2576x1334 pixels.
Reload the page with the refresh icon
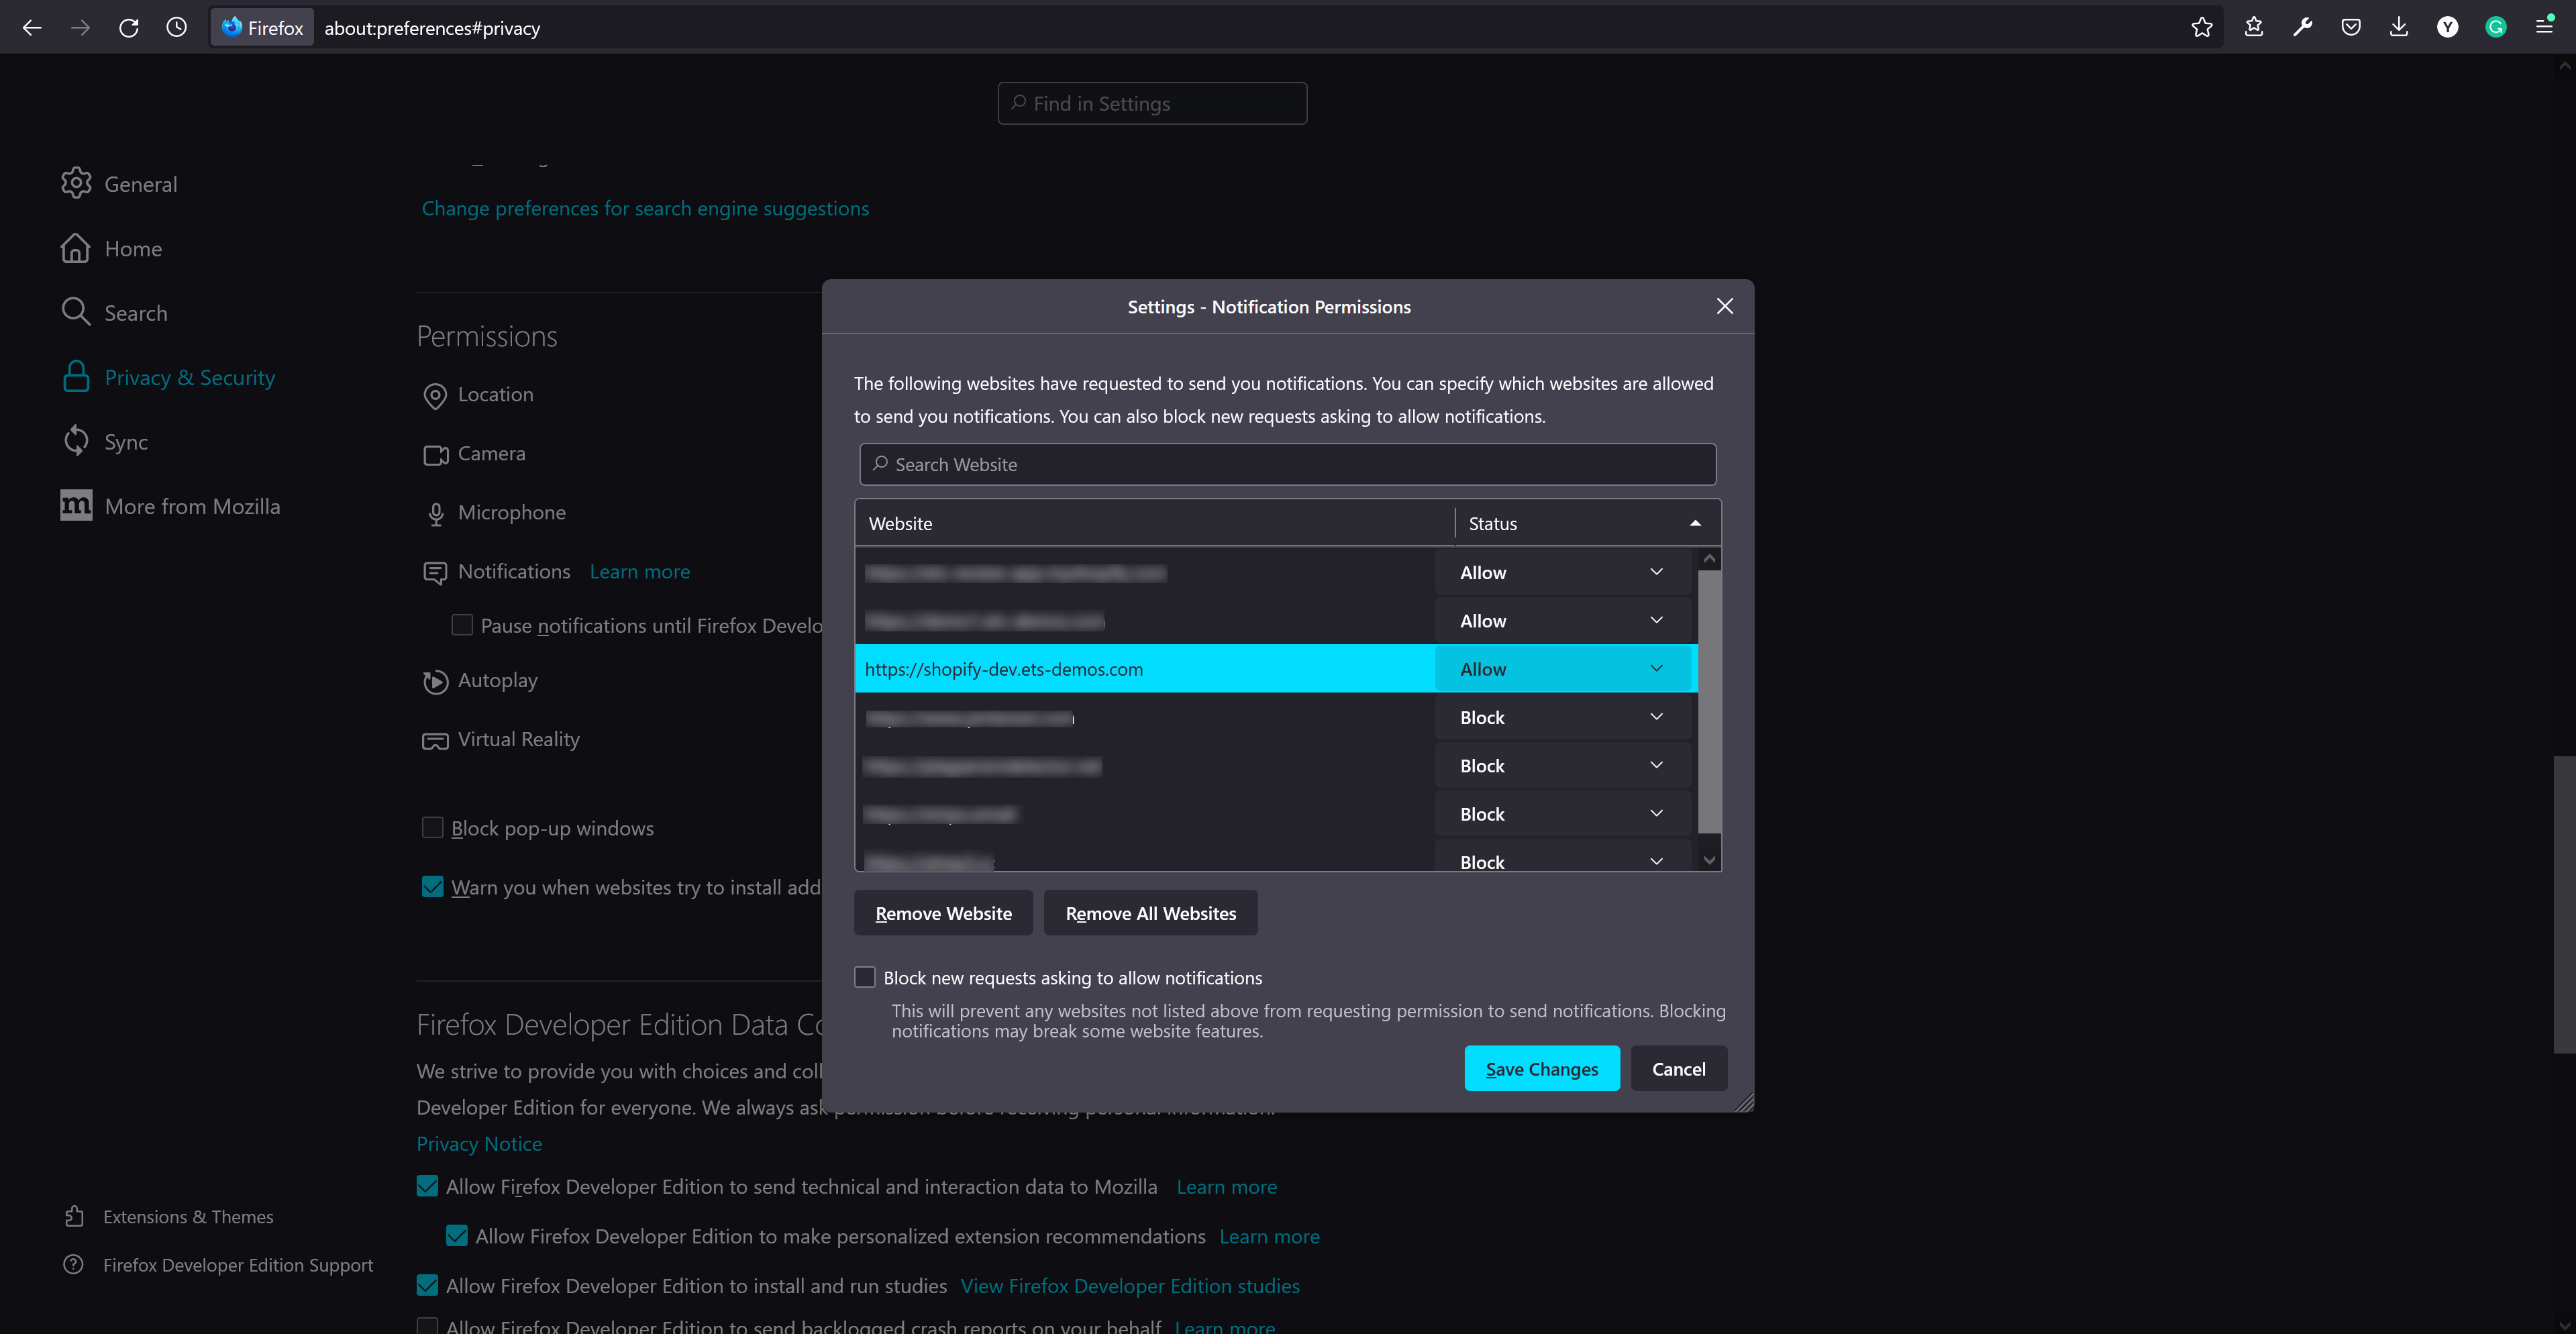[x=129, y=28]
